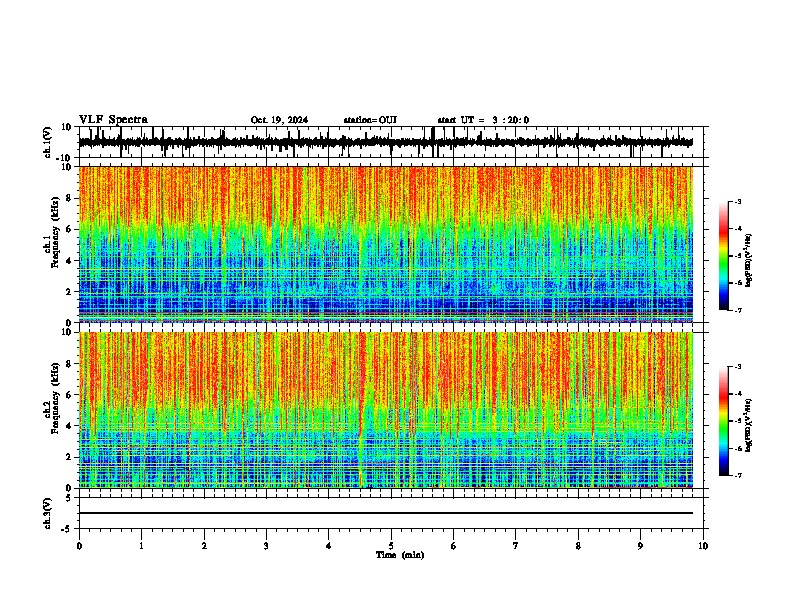Image resolution: width=792 pixels, height=612 pixels.
Task: Select the "Time (min)" axis title
Action: click(400, 555)
